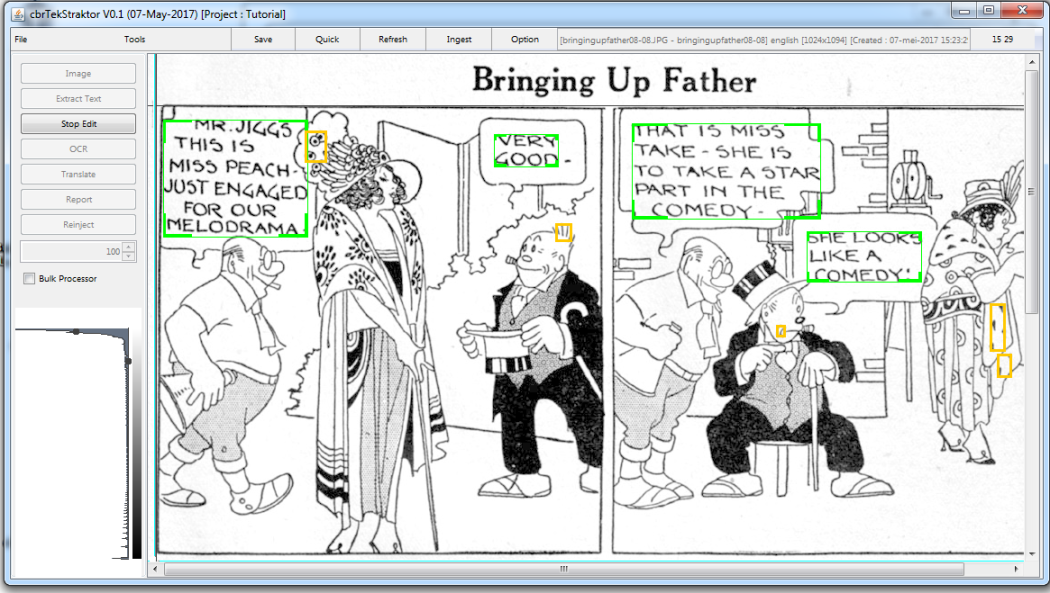Click the Image button
This screenshot has height=593, width=1050.
coord(78,74)
